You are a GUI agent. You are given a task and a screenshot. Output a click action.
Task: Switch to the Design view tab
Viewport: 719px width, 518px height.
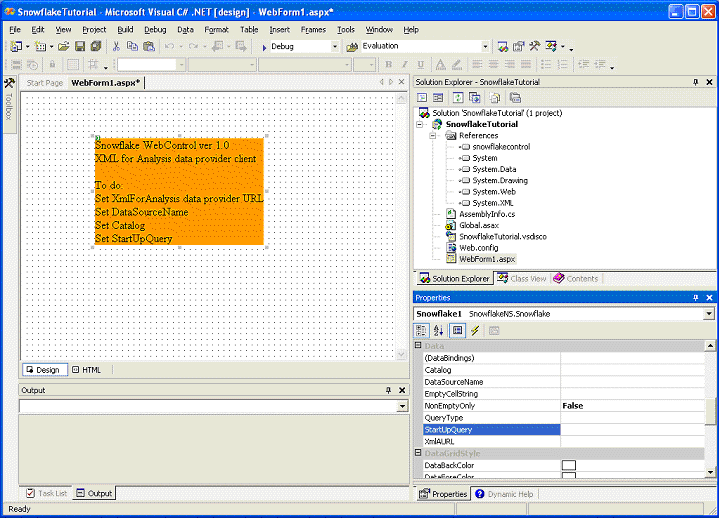coord(44,370)
